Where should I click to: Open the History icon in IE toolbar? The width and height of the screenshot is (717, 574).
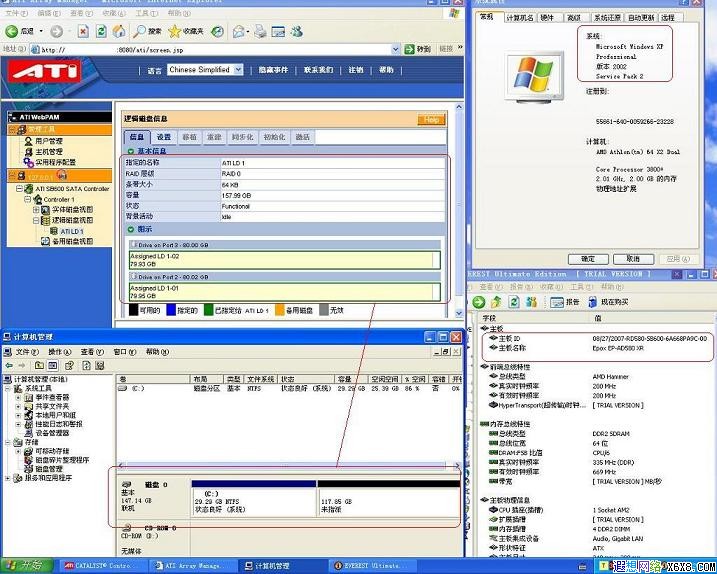coord(218,31)
